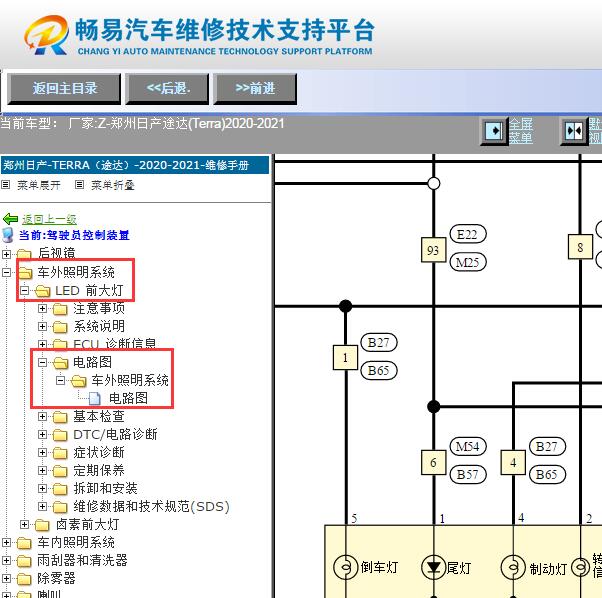
Task: Expand the 后视镜 tree node
Action: (7, 254)
